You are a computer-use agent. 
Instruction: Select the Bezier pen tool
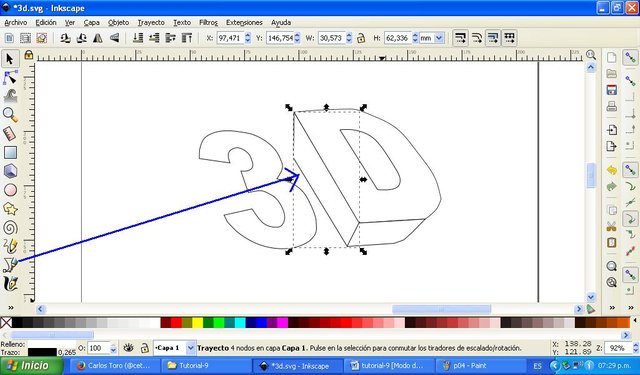tap(10, 265)
